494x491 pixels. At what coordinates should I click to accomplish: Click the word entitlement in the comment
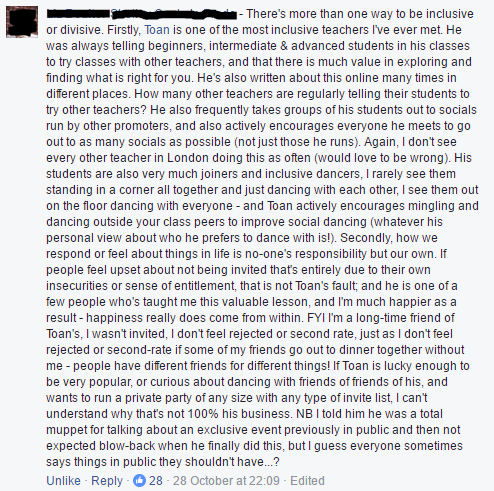[x=204, y=286]
